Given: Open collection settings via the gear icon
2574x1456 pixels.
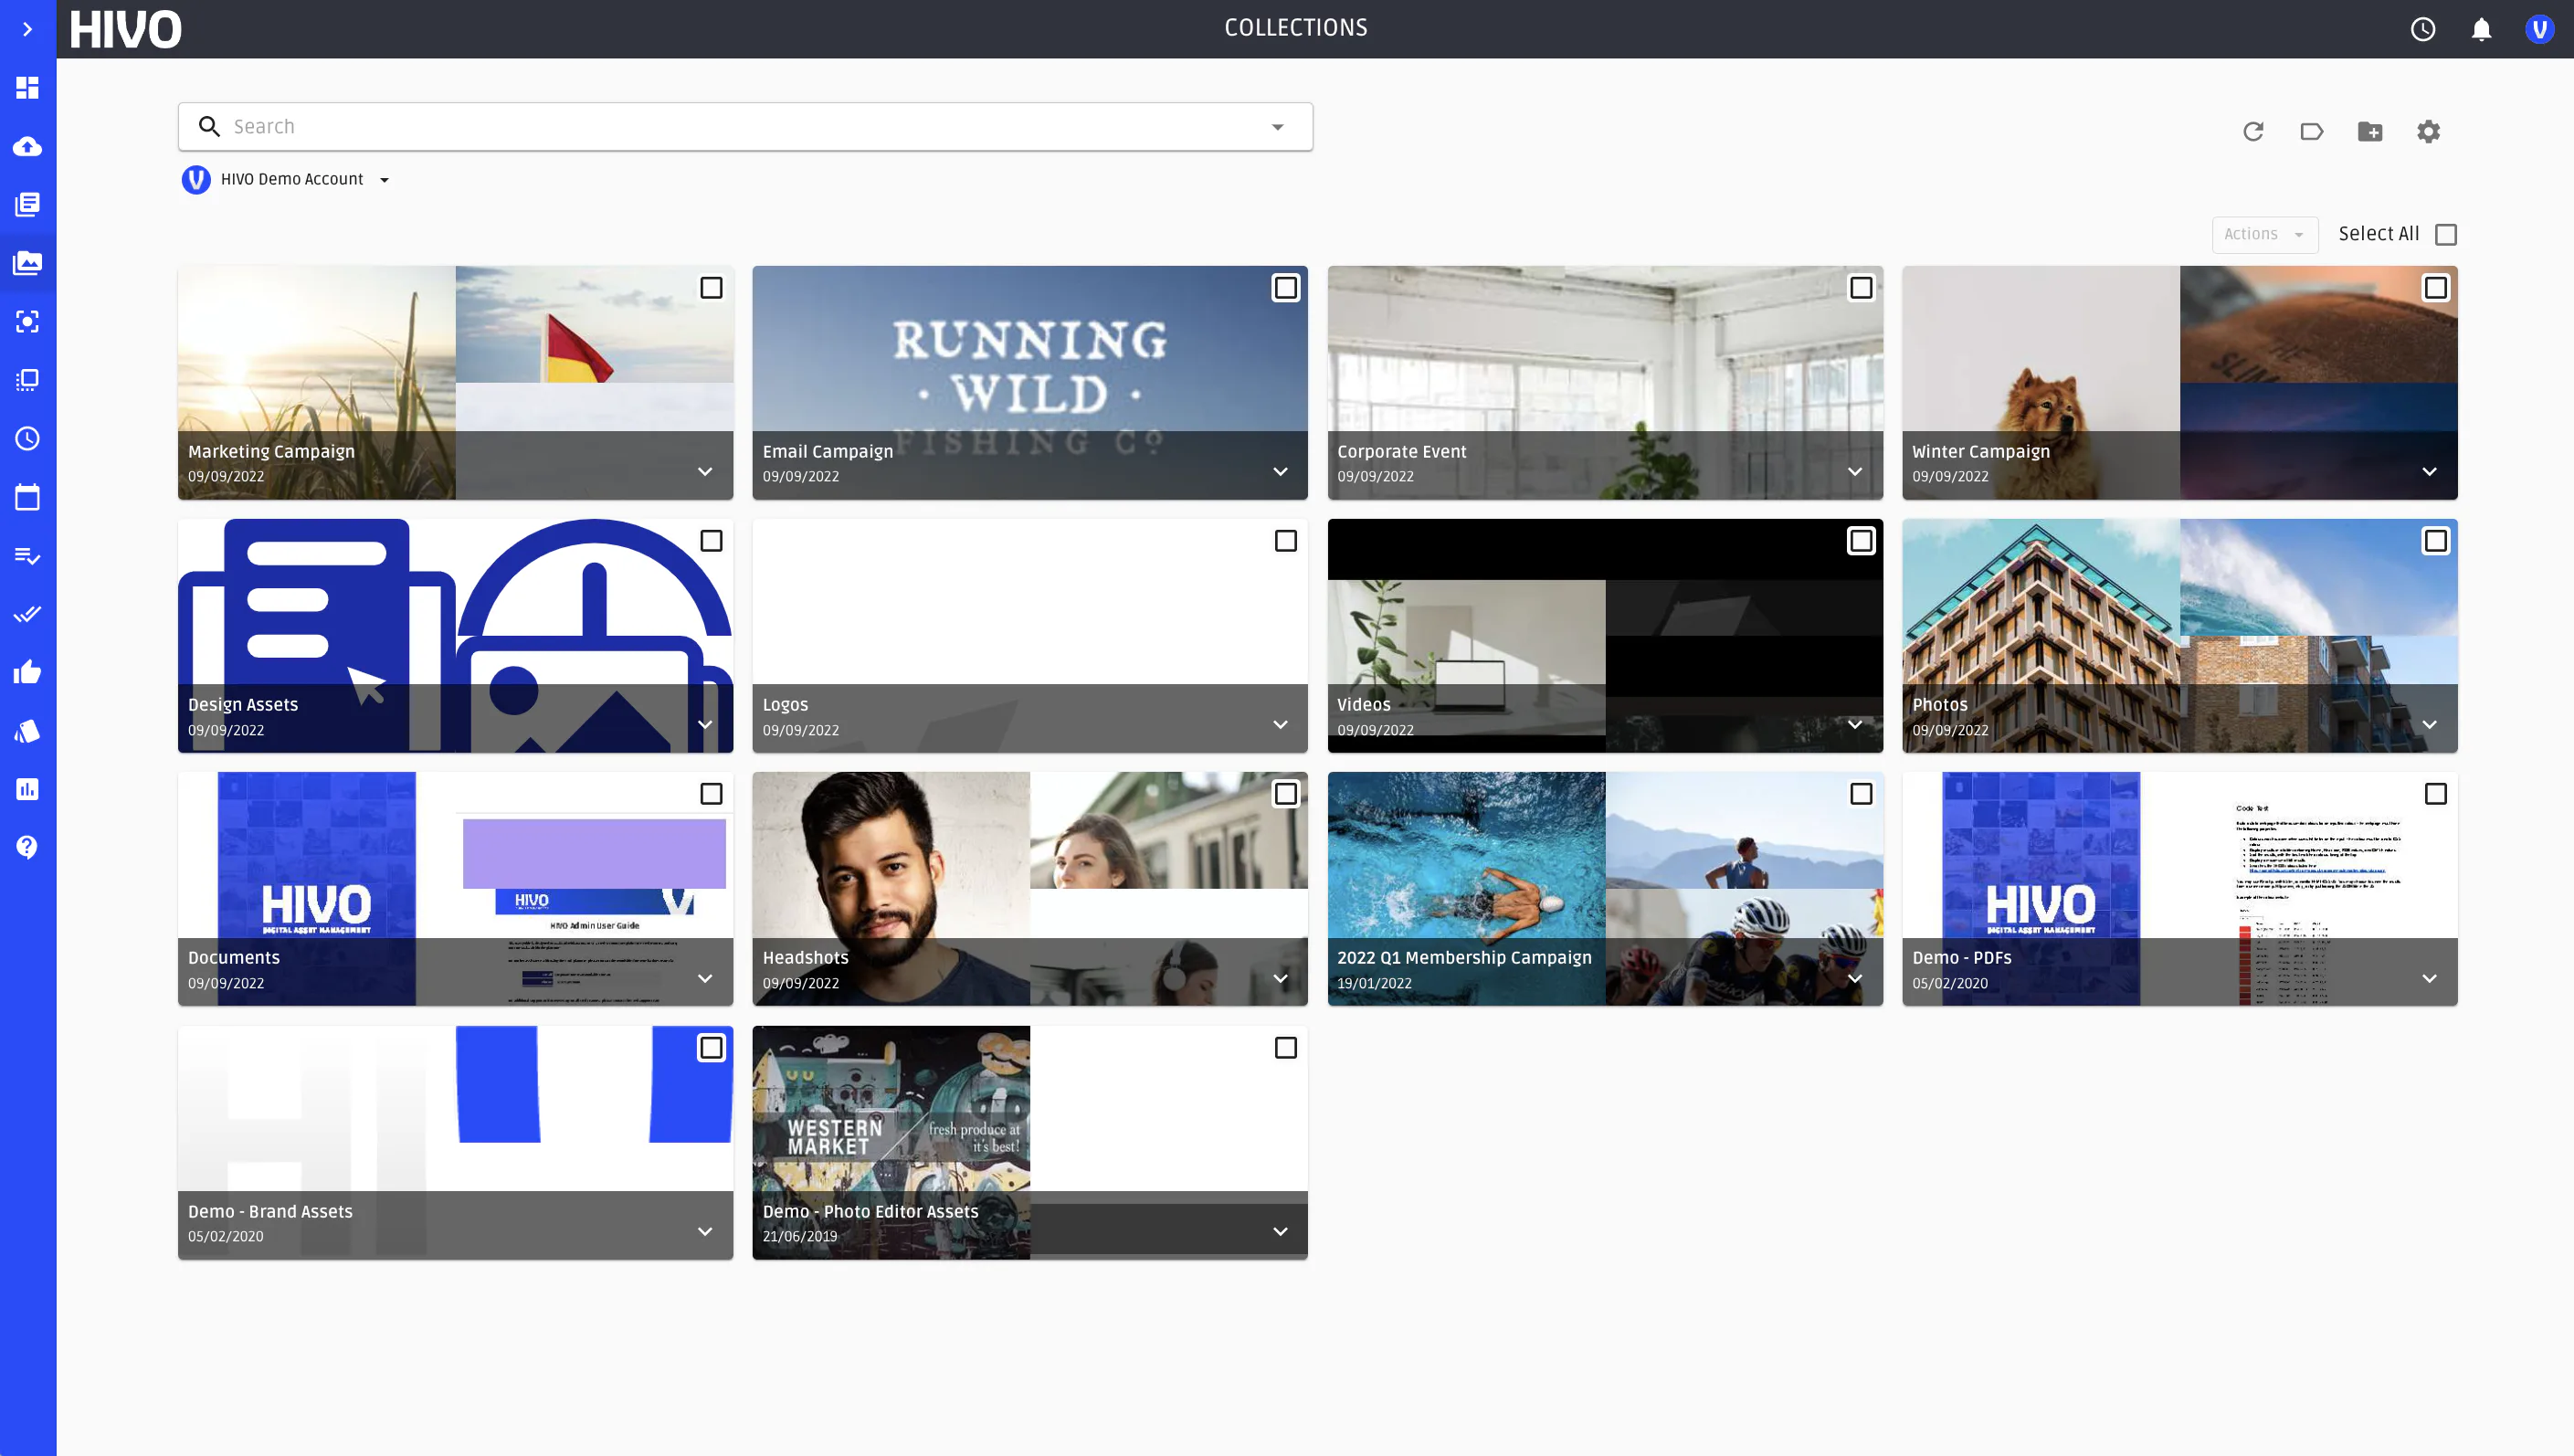Looking at the screenshot, I should [2428, 131].
